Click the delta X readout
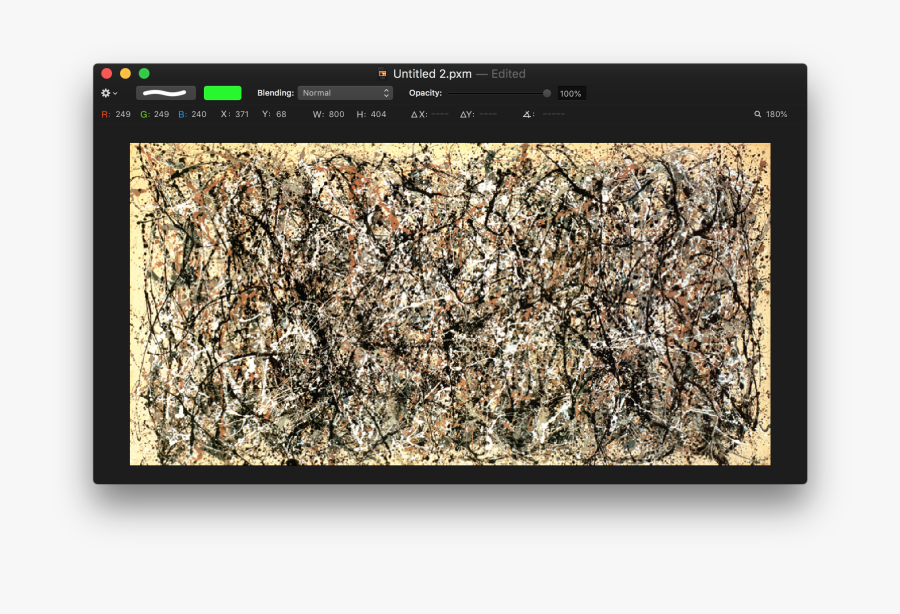Image resolution: width=900 pixels, height=614 pixels. pos(431,115)
